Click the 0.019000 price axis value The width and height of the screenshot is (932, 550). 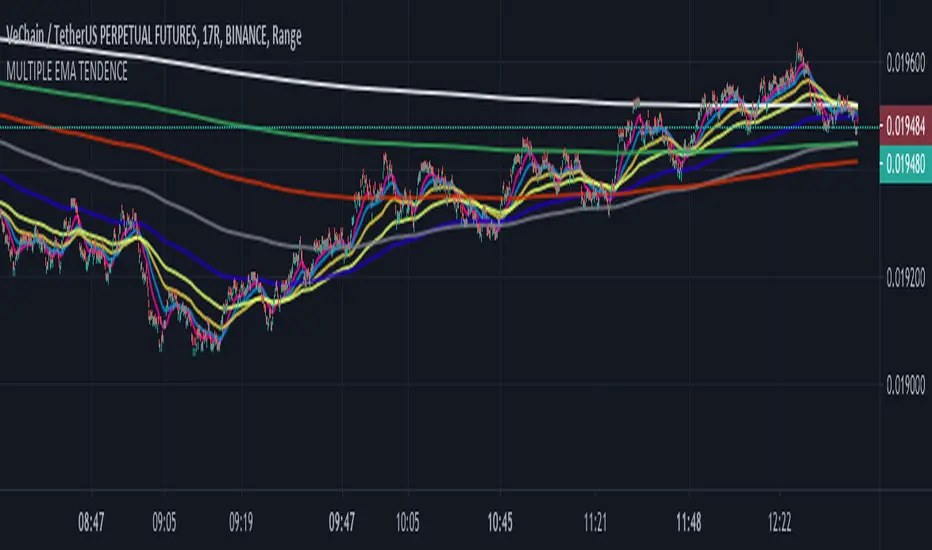[x=905, y=386]
